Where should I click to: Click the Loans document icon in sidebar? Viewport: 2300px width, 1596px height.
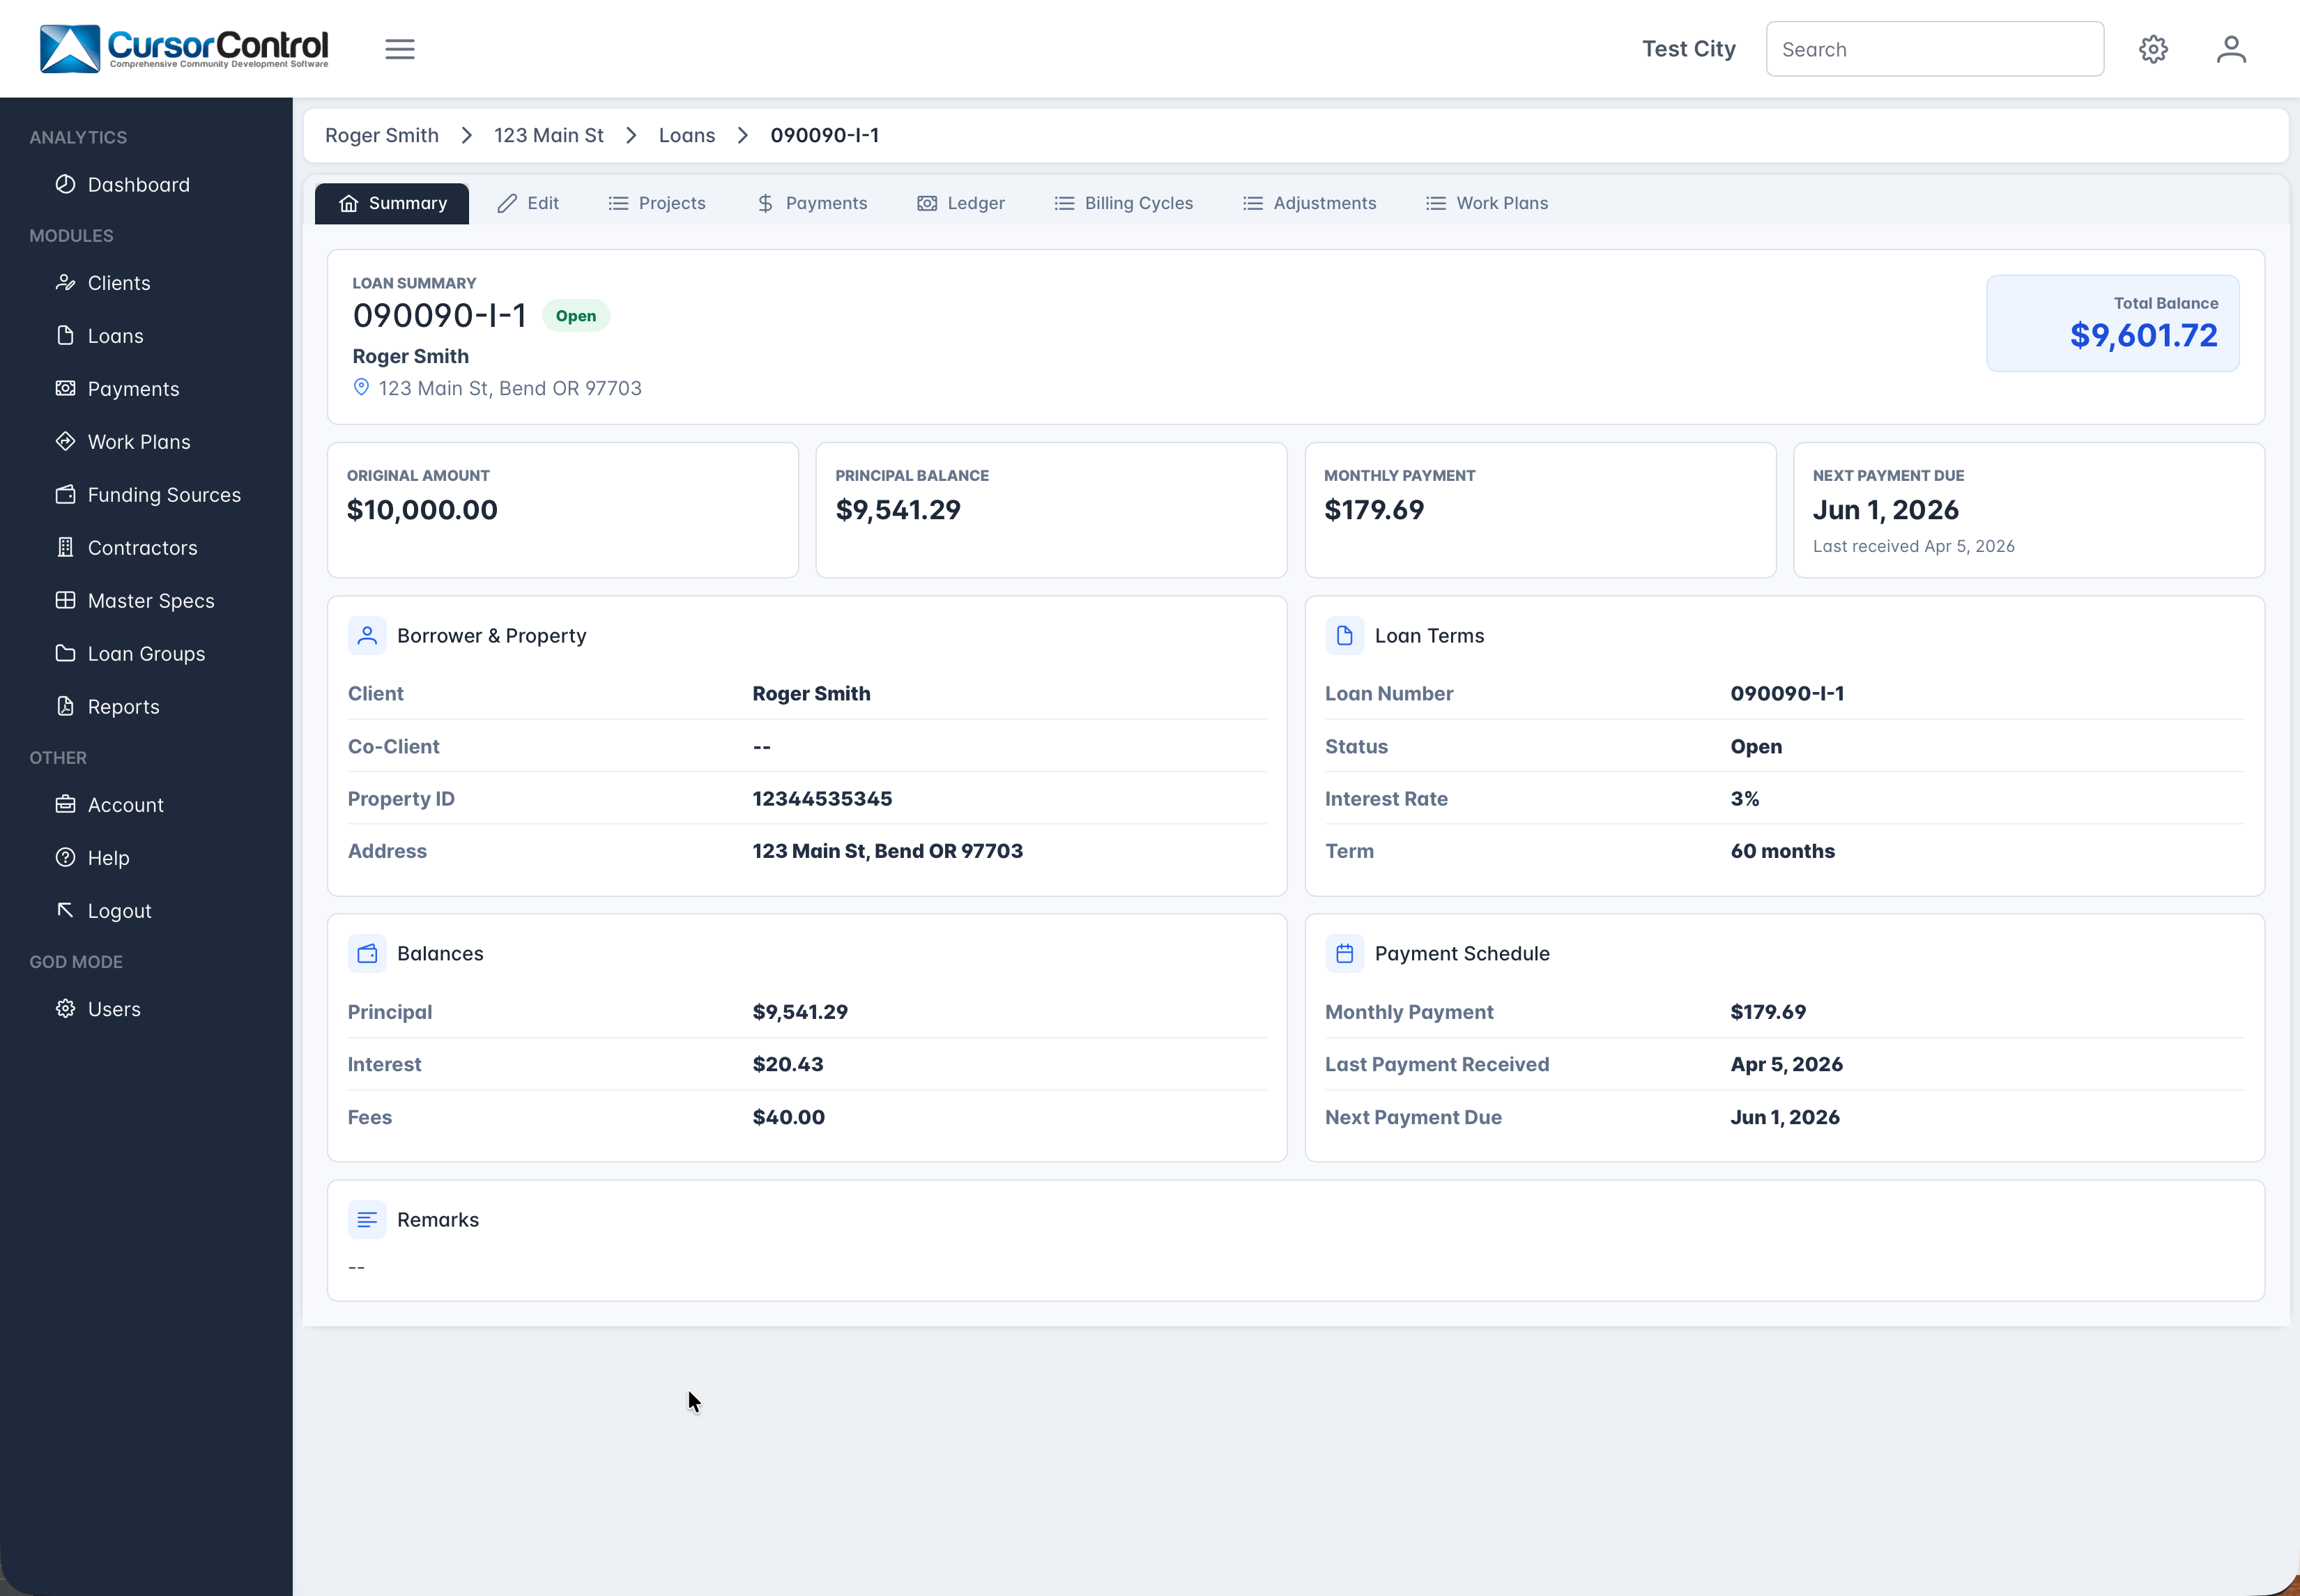click(x=65, y=335)
